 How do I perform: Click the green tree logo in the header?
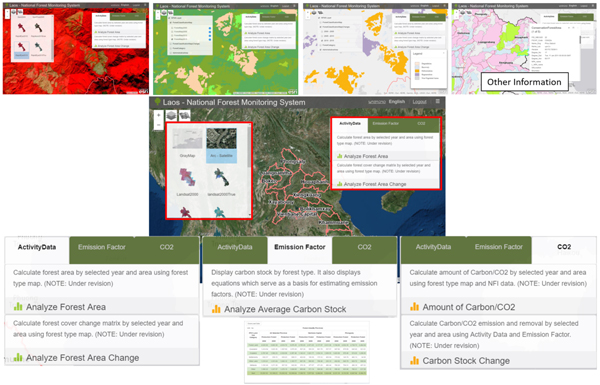pyautogui.click(x=157, y=102)
